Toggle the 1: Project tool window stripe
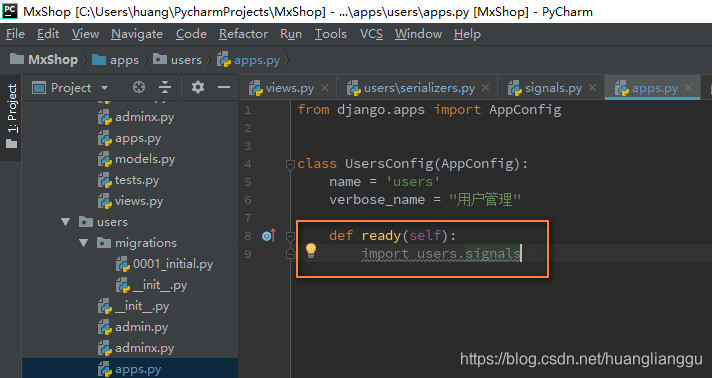The image size is (712, 378). 11,117
